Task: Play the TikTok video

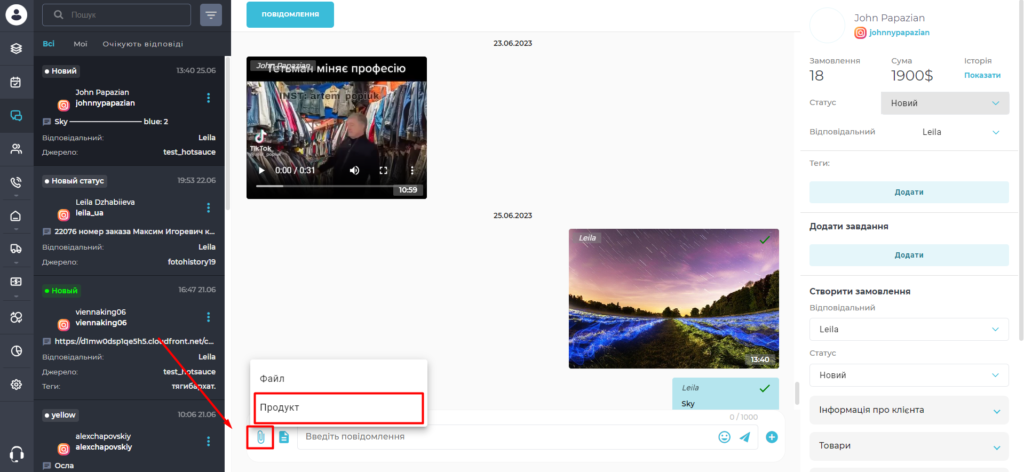Action: (x=261, y=170)
